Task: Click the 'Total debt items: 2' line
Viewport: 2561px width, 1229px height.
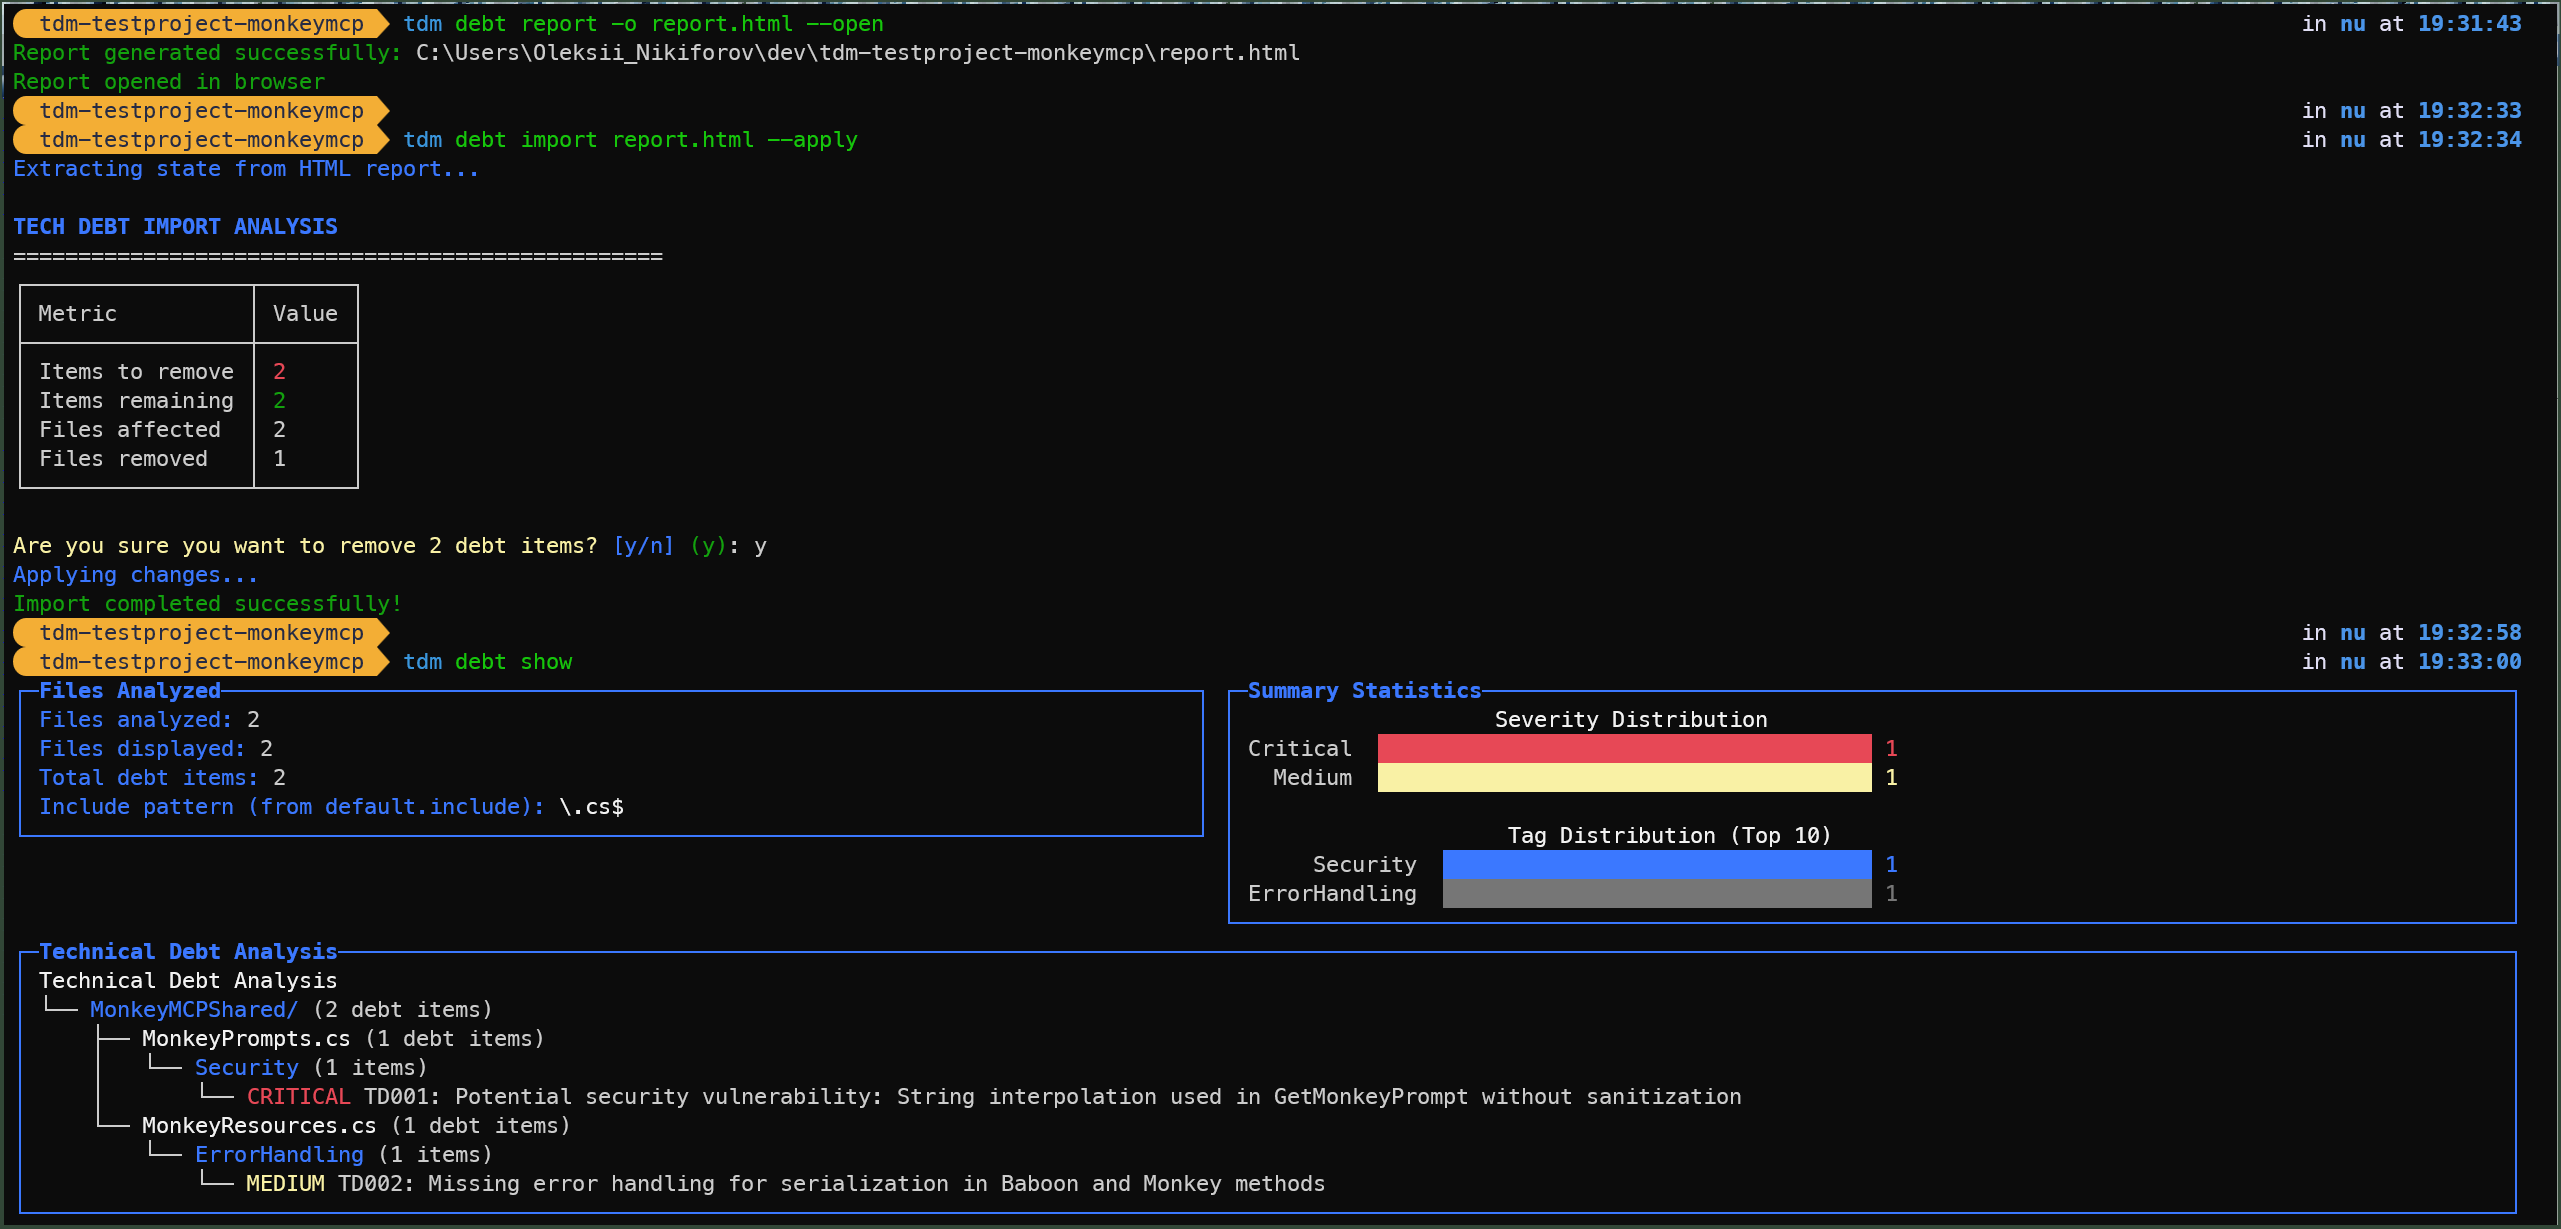Action: [162, 778]
